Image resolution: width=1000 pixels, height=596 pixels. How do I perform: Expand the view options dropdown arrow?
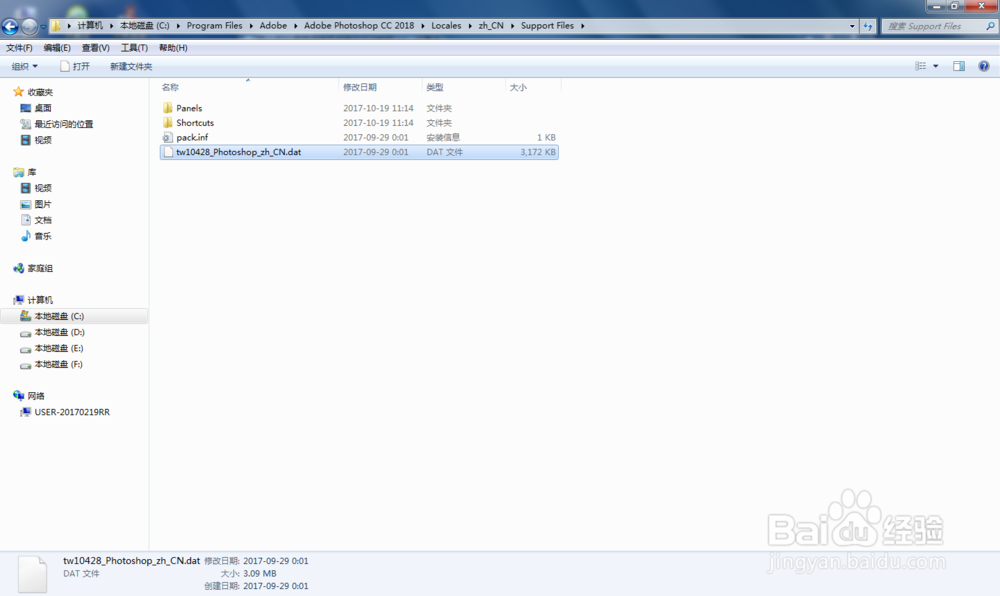[936, 66]
